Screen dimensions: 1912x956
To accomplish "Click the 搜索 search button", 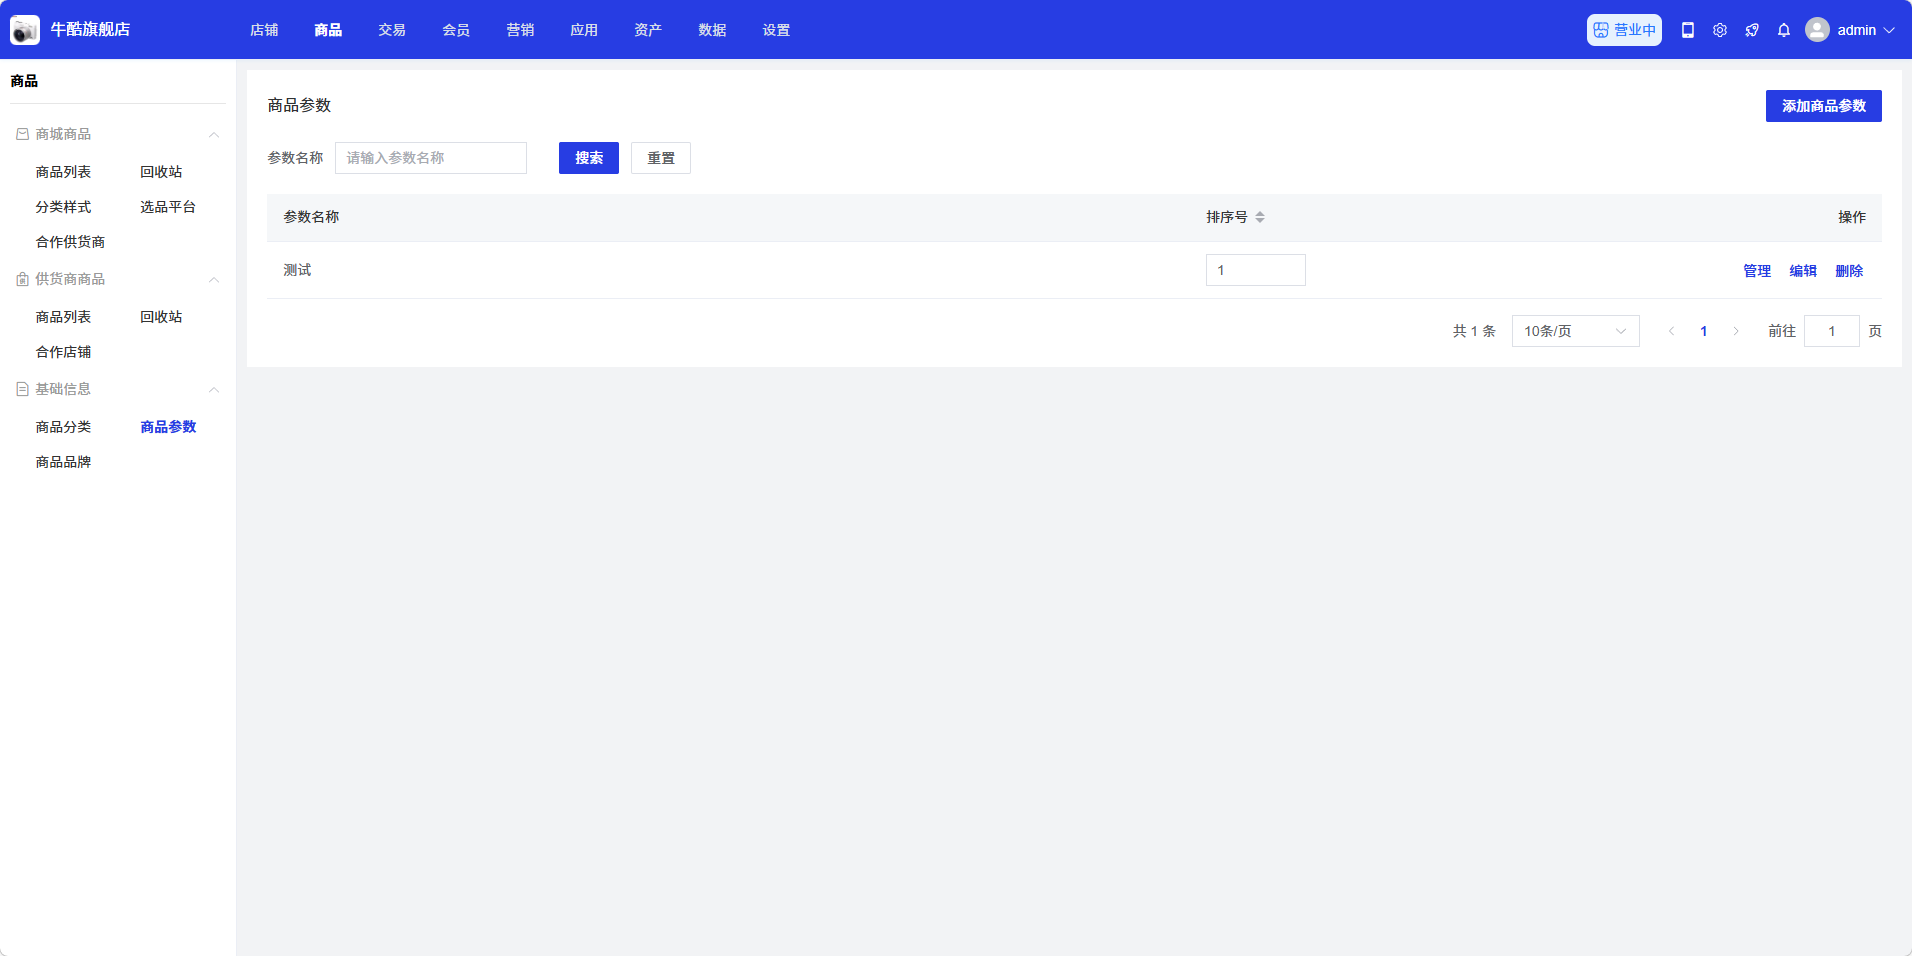I will point(589,158).
